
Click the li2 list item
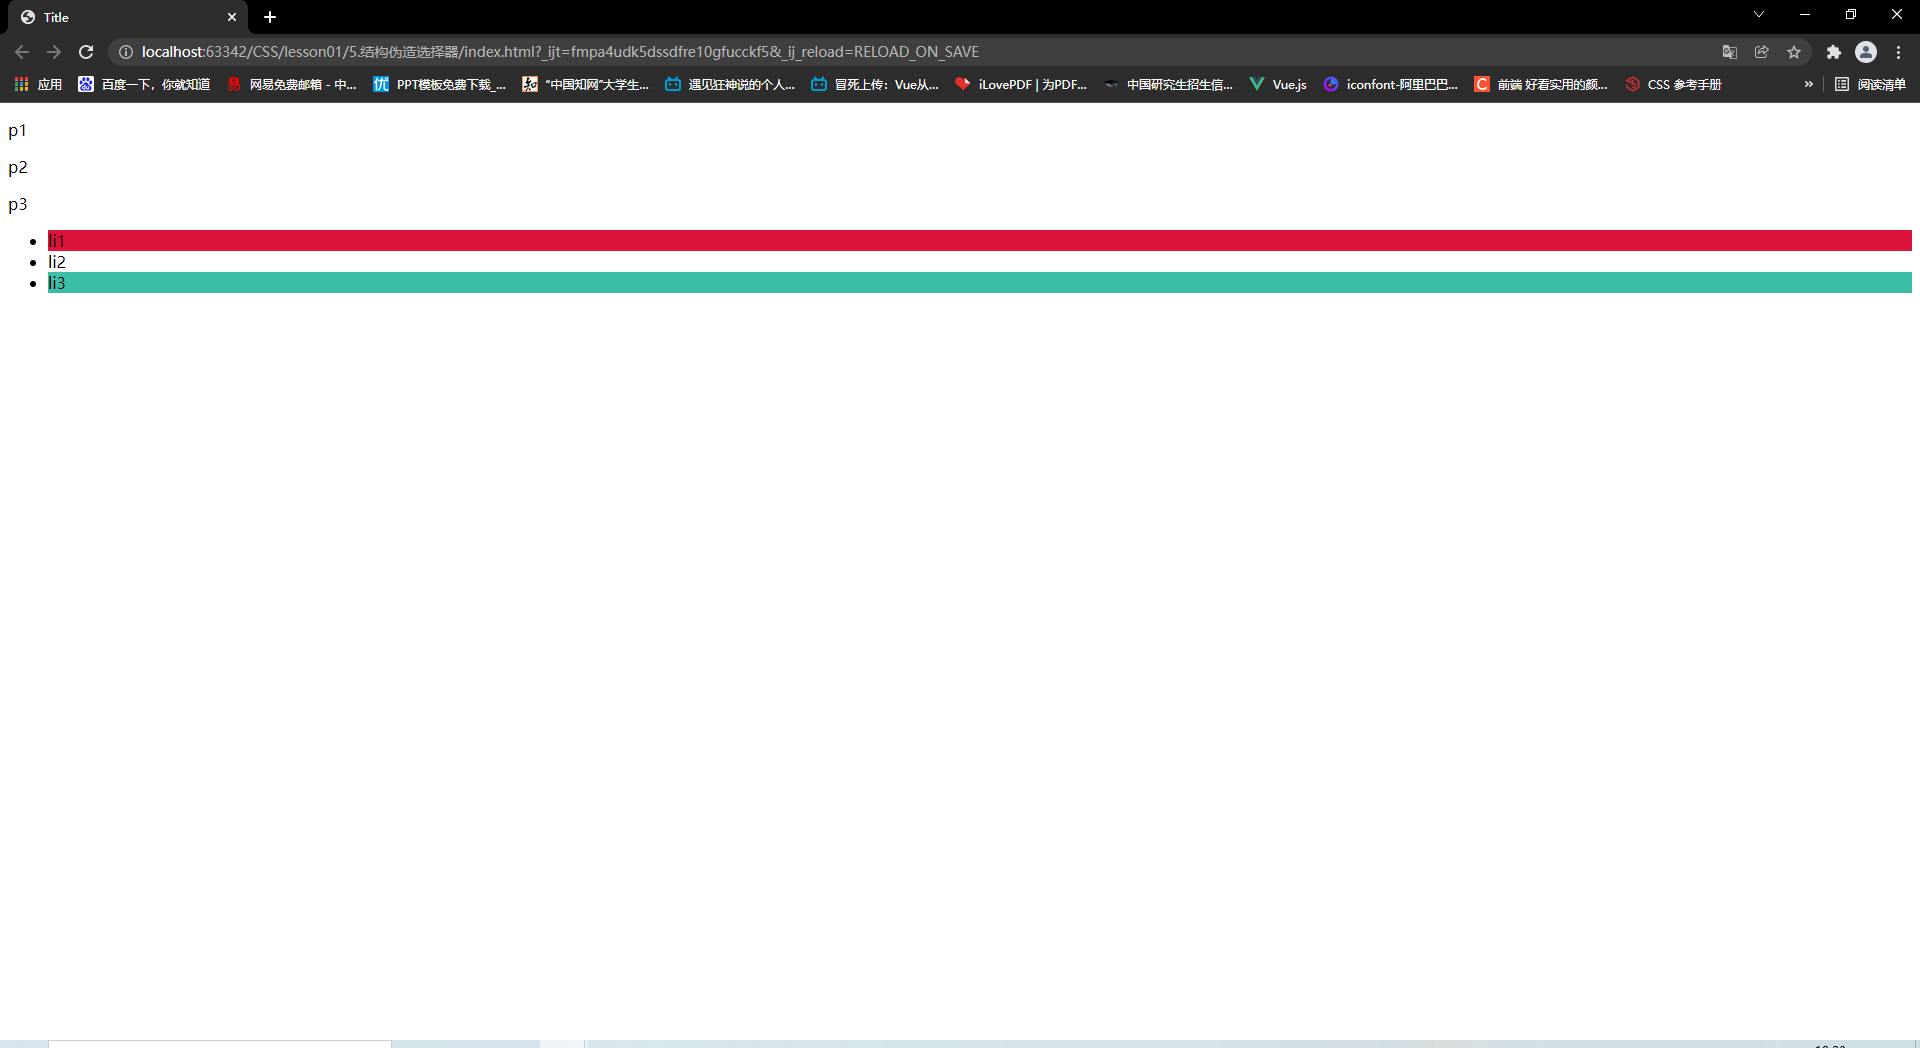(980, 262)
